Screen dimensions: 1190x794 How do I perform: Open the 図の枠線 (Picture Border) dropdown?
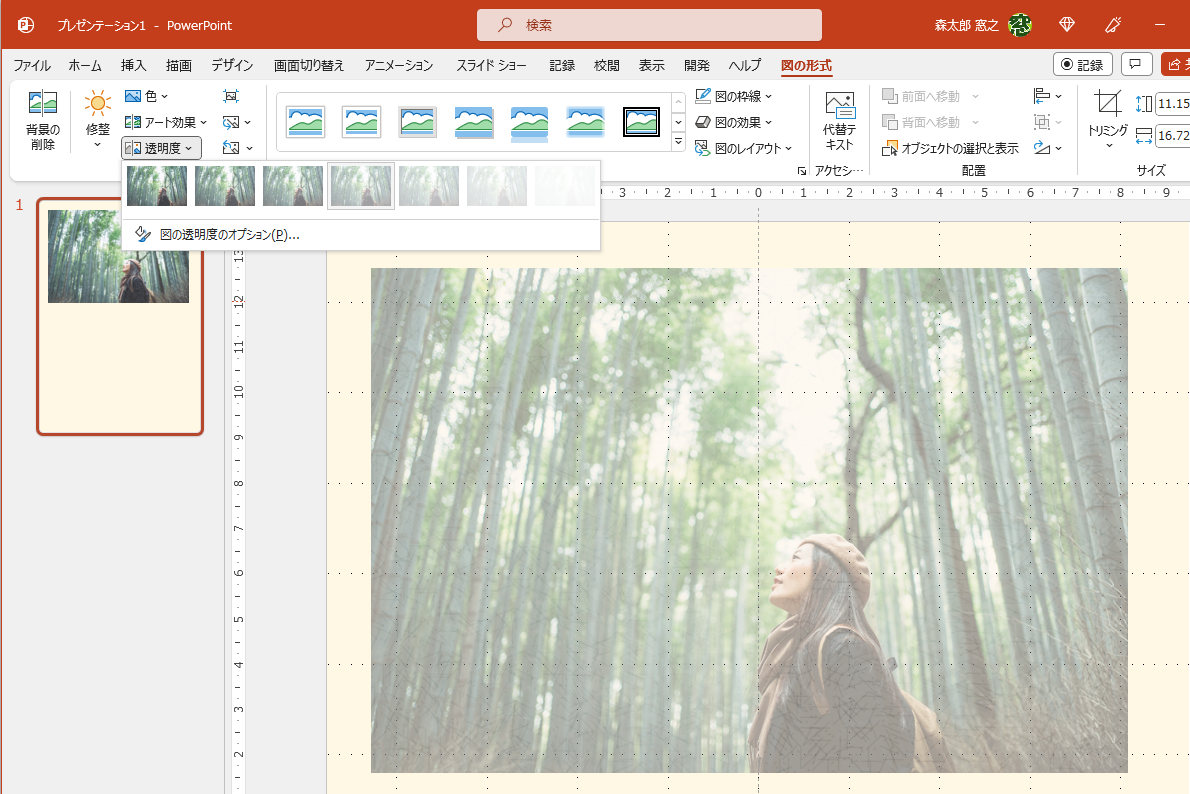[733, 96]
